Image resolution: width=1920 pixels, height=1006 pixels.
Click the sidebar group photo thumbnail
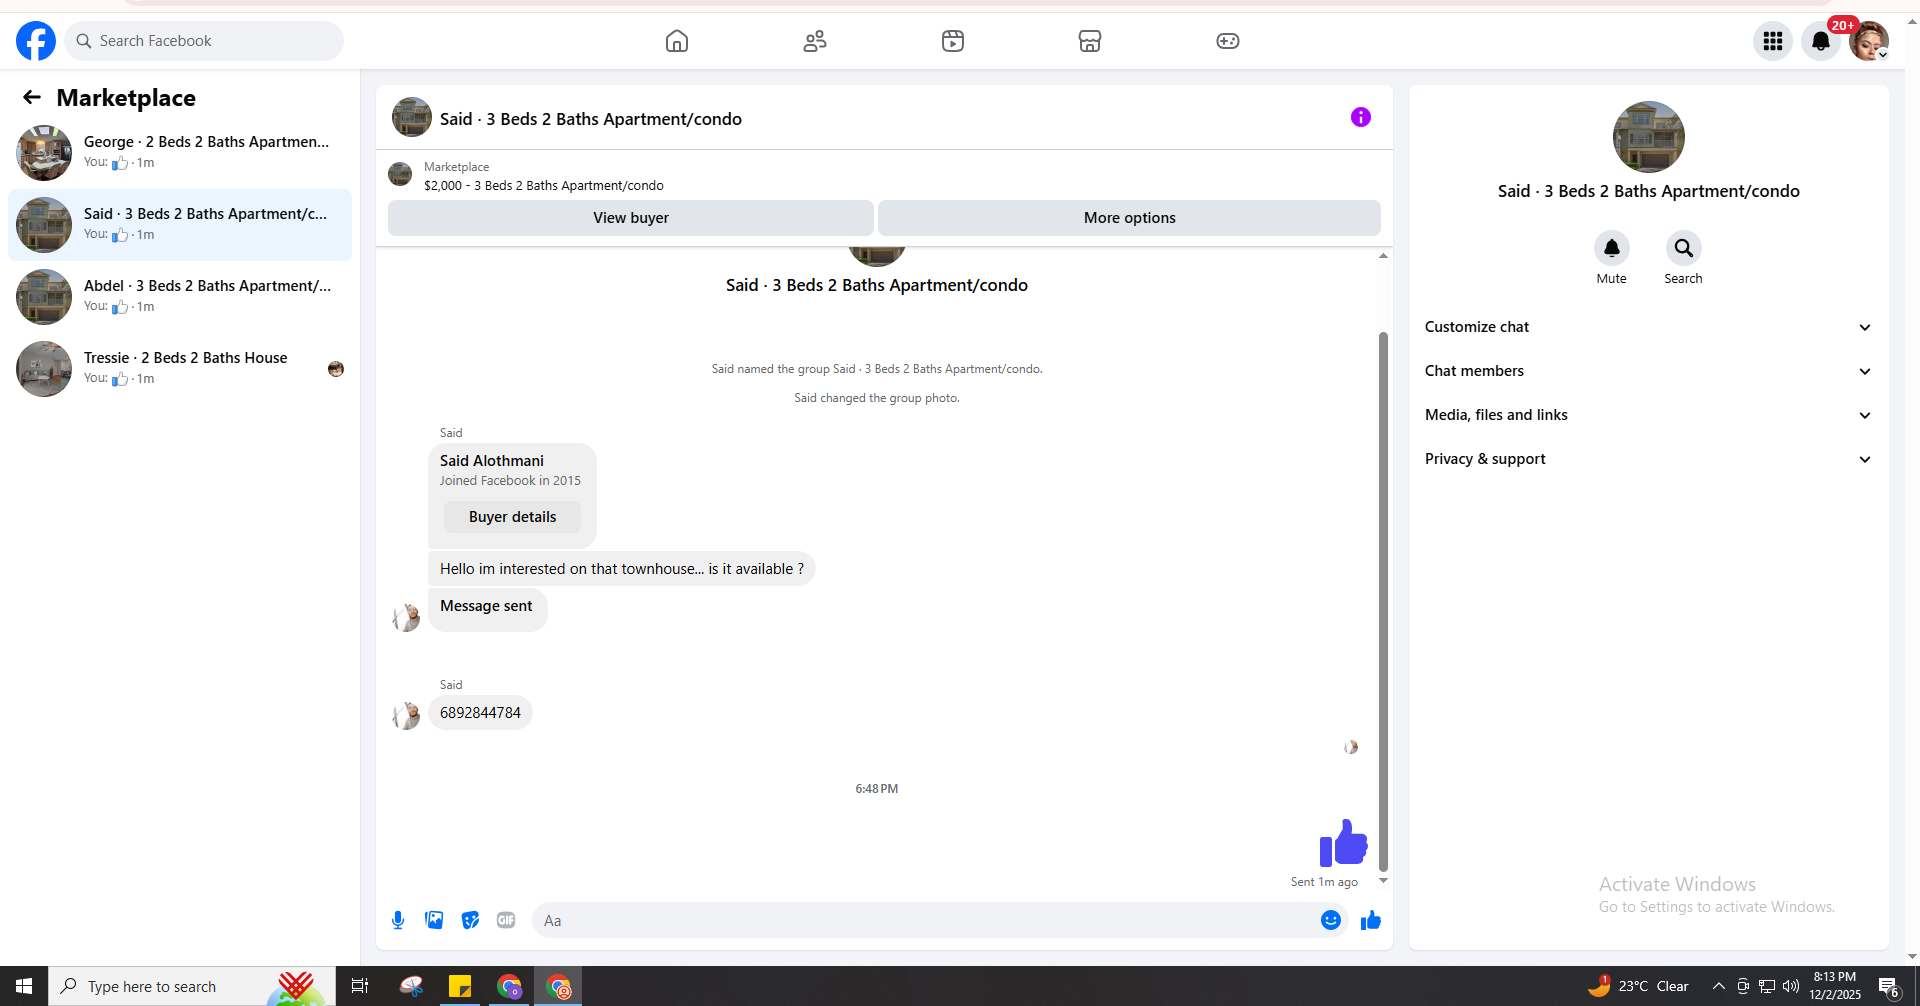pos(1648,137)
